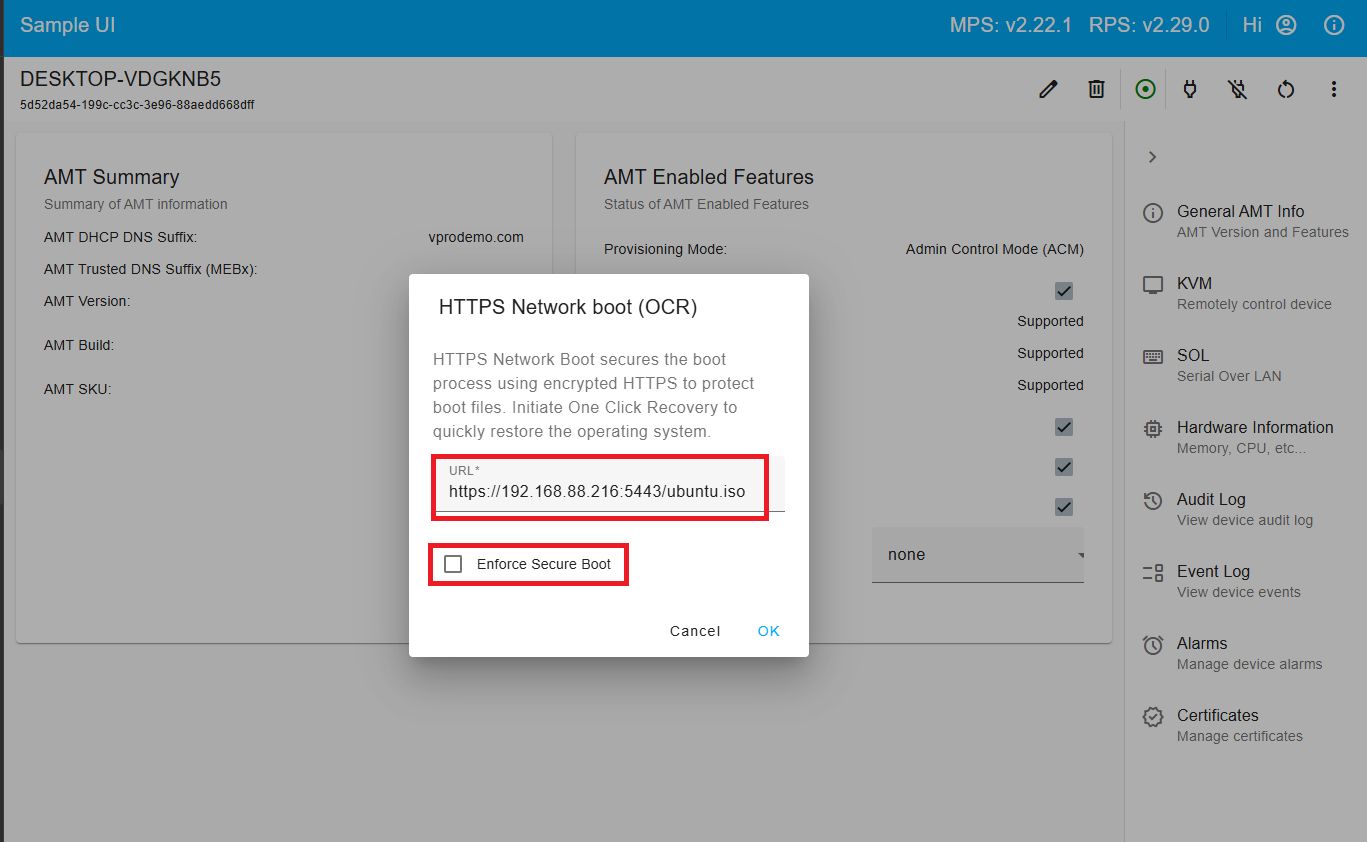
Task: Open the none dropdown selector
Action: coord(977,554)
